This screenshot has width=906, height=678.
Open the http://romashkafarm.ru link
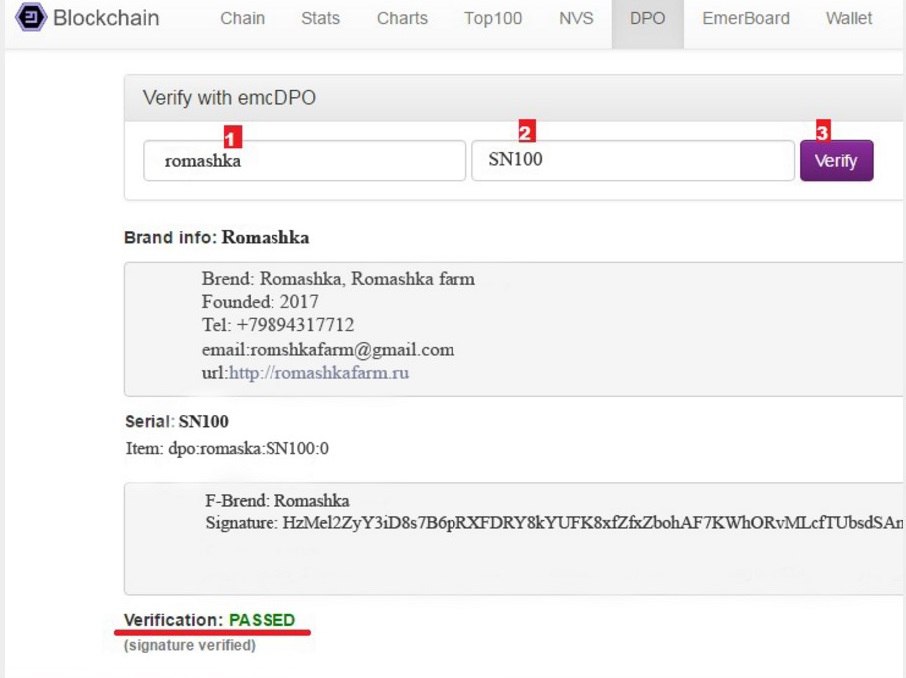(319, 373)
